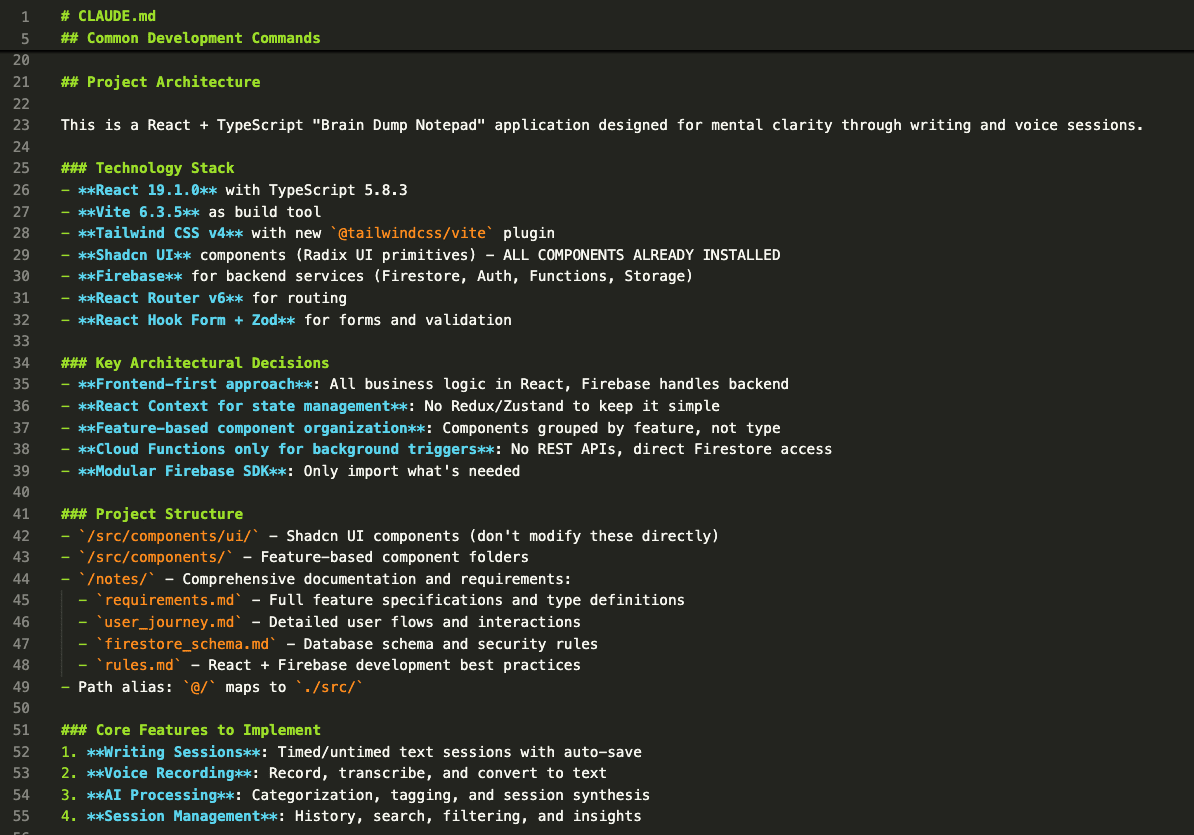
Task: Click '/src/components/ui/' path code
Action: click(169, 536)
